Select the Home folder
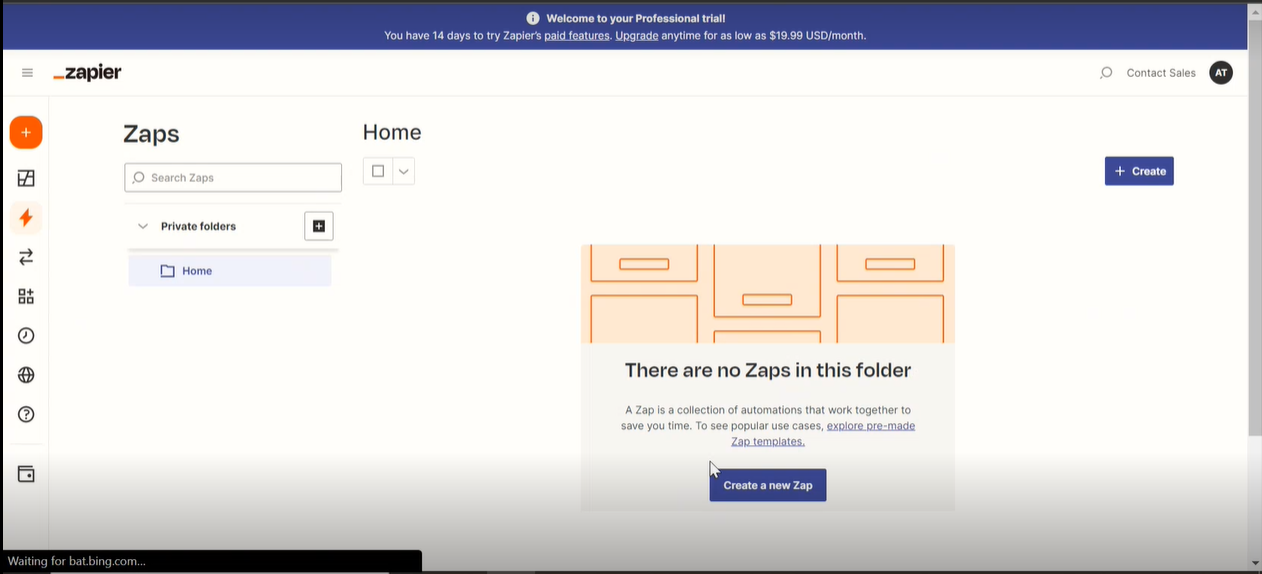1262x574 pixels. tap(230, 271)
